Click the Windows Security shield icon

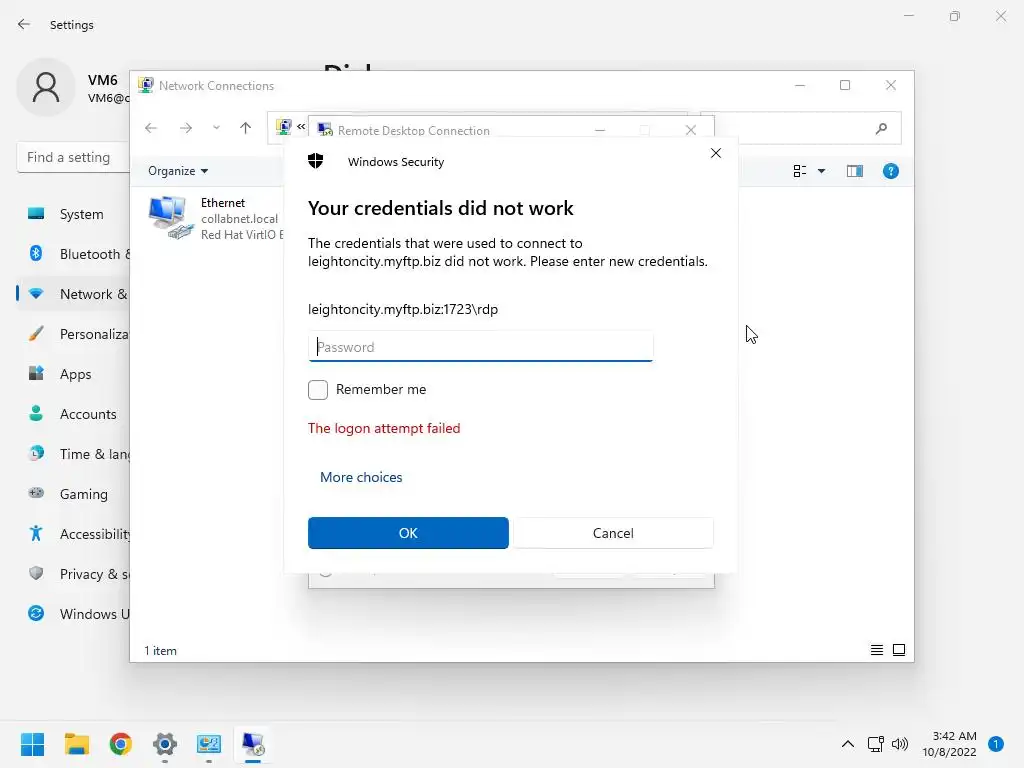[316, 161]
